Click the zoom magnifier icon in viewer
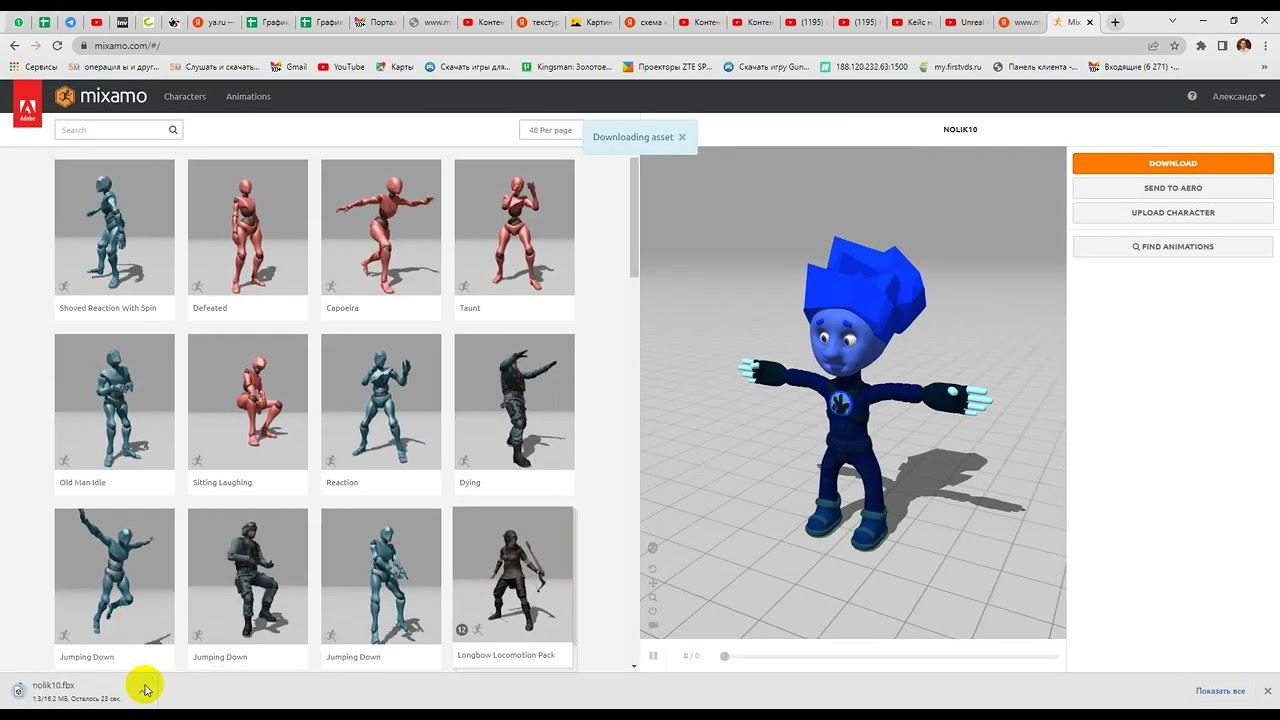 pyautogui.click(x=653, y=597)
